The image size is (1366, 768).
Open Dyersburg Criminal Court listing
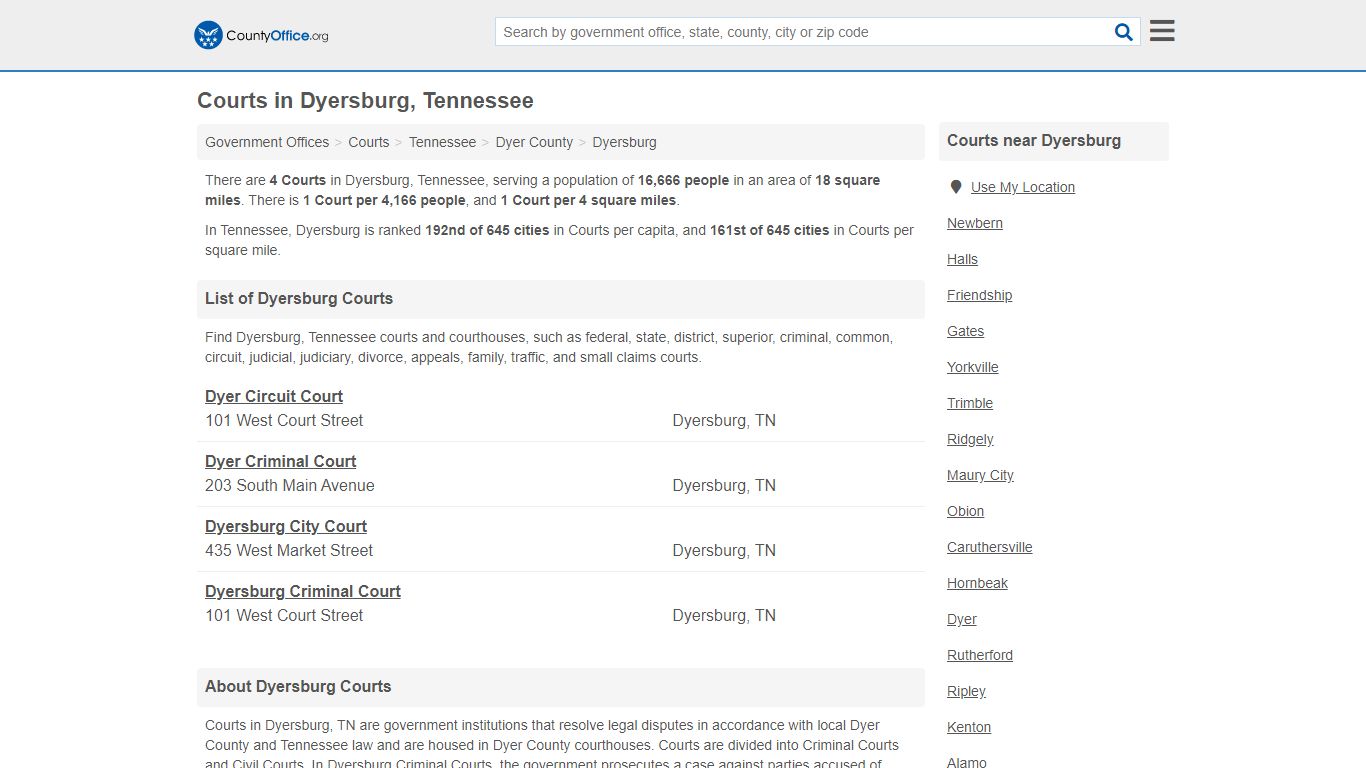[303, 591]
